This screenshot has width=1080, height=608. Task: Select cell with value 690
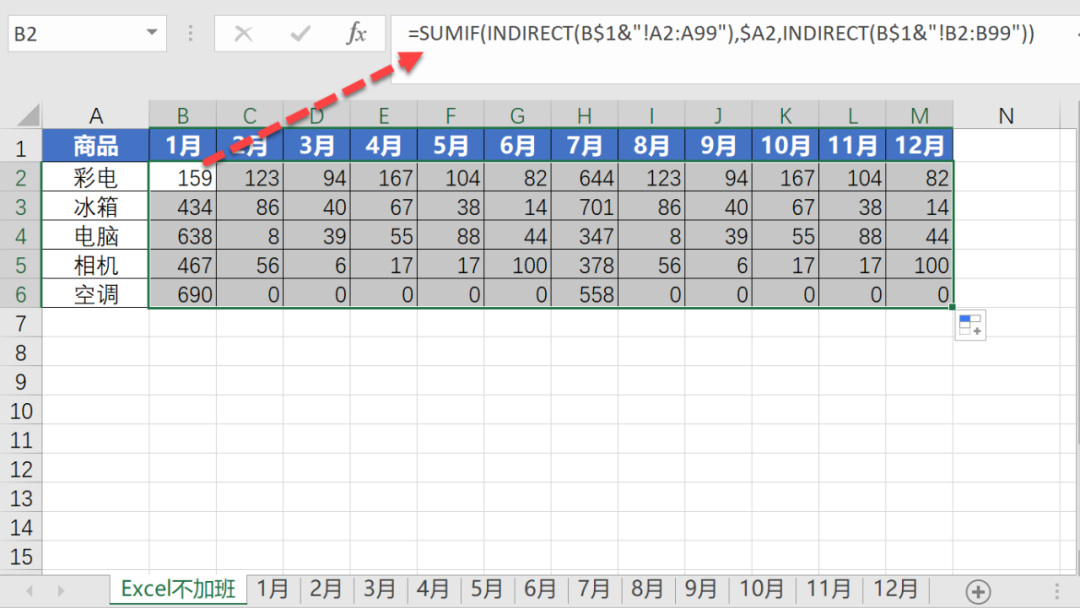tap(183, 294)
